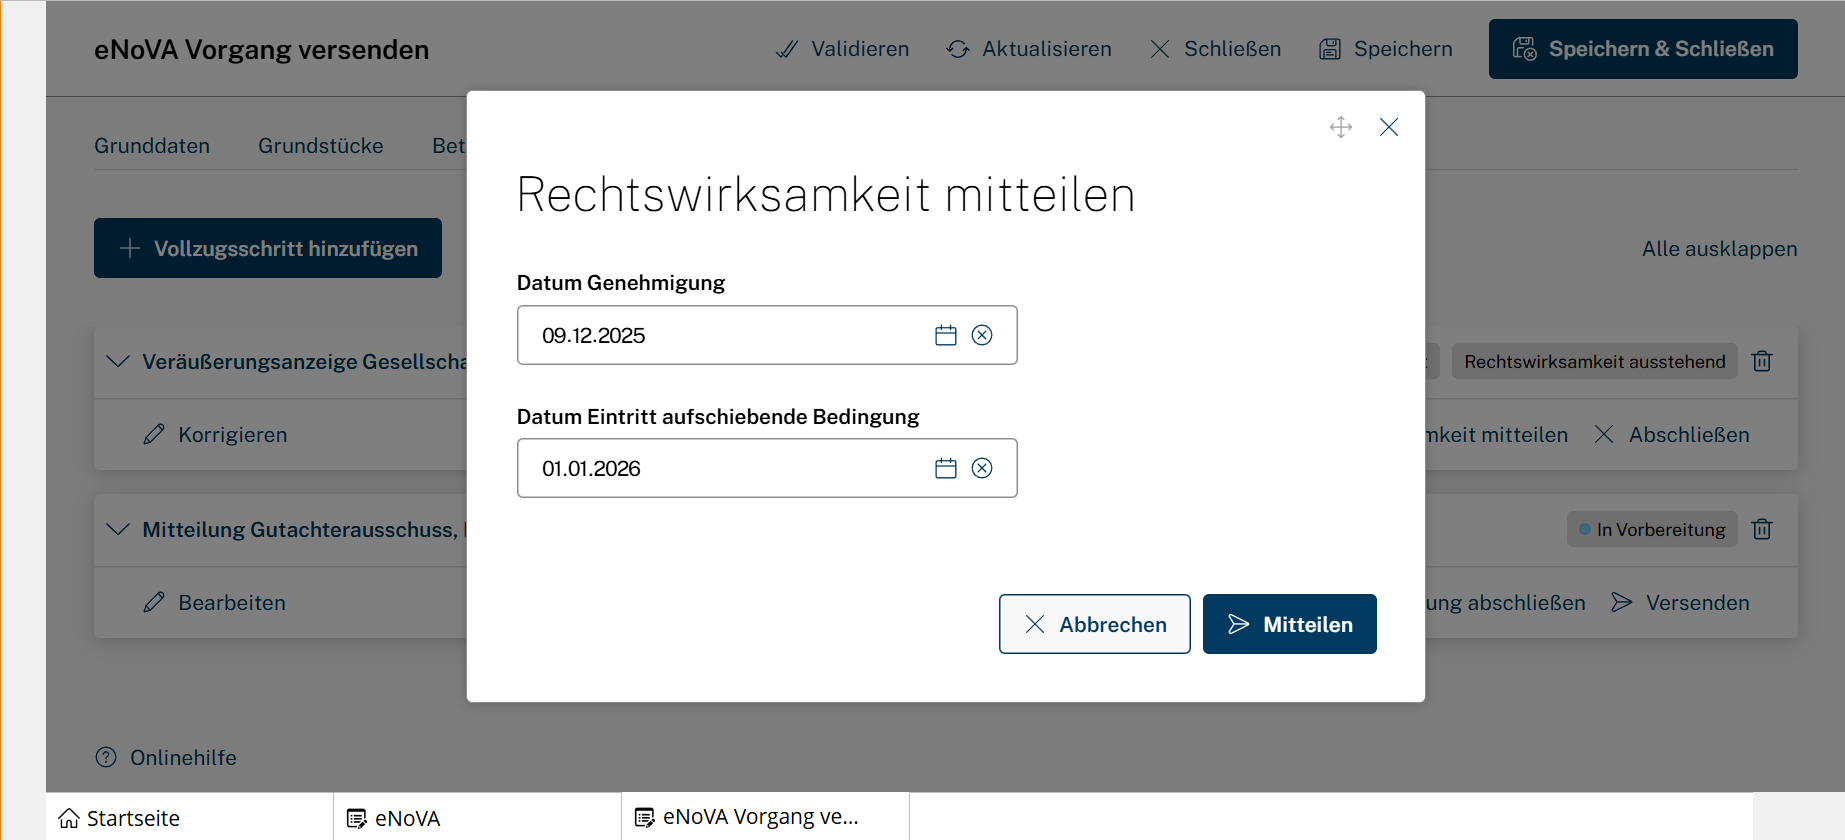Delete the Mitteilung Gutachterausschuss step via trash
The height and width of the screenshot is (840, 1845).
click(1762, 529)
